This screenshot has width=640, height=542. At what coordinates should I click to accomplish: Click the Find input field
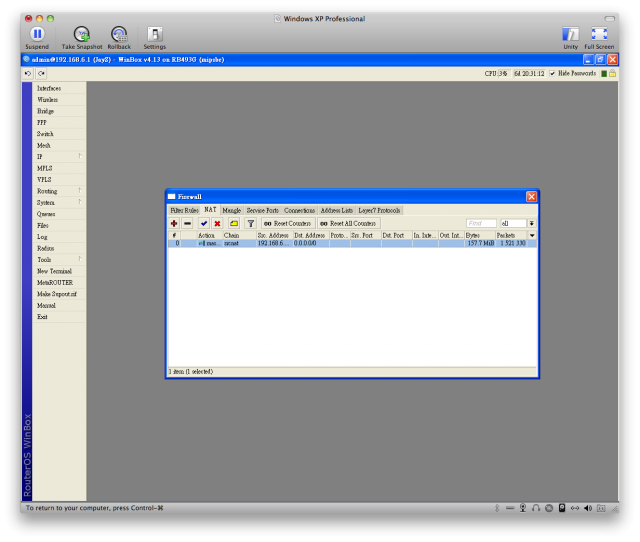click(x=481, y=223)
